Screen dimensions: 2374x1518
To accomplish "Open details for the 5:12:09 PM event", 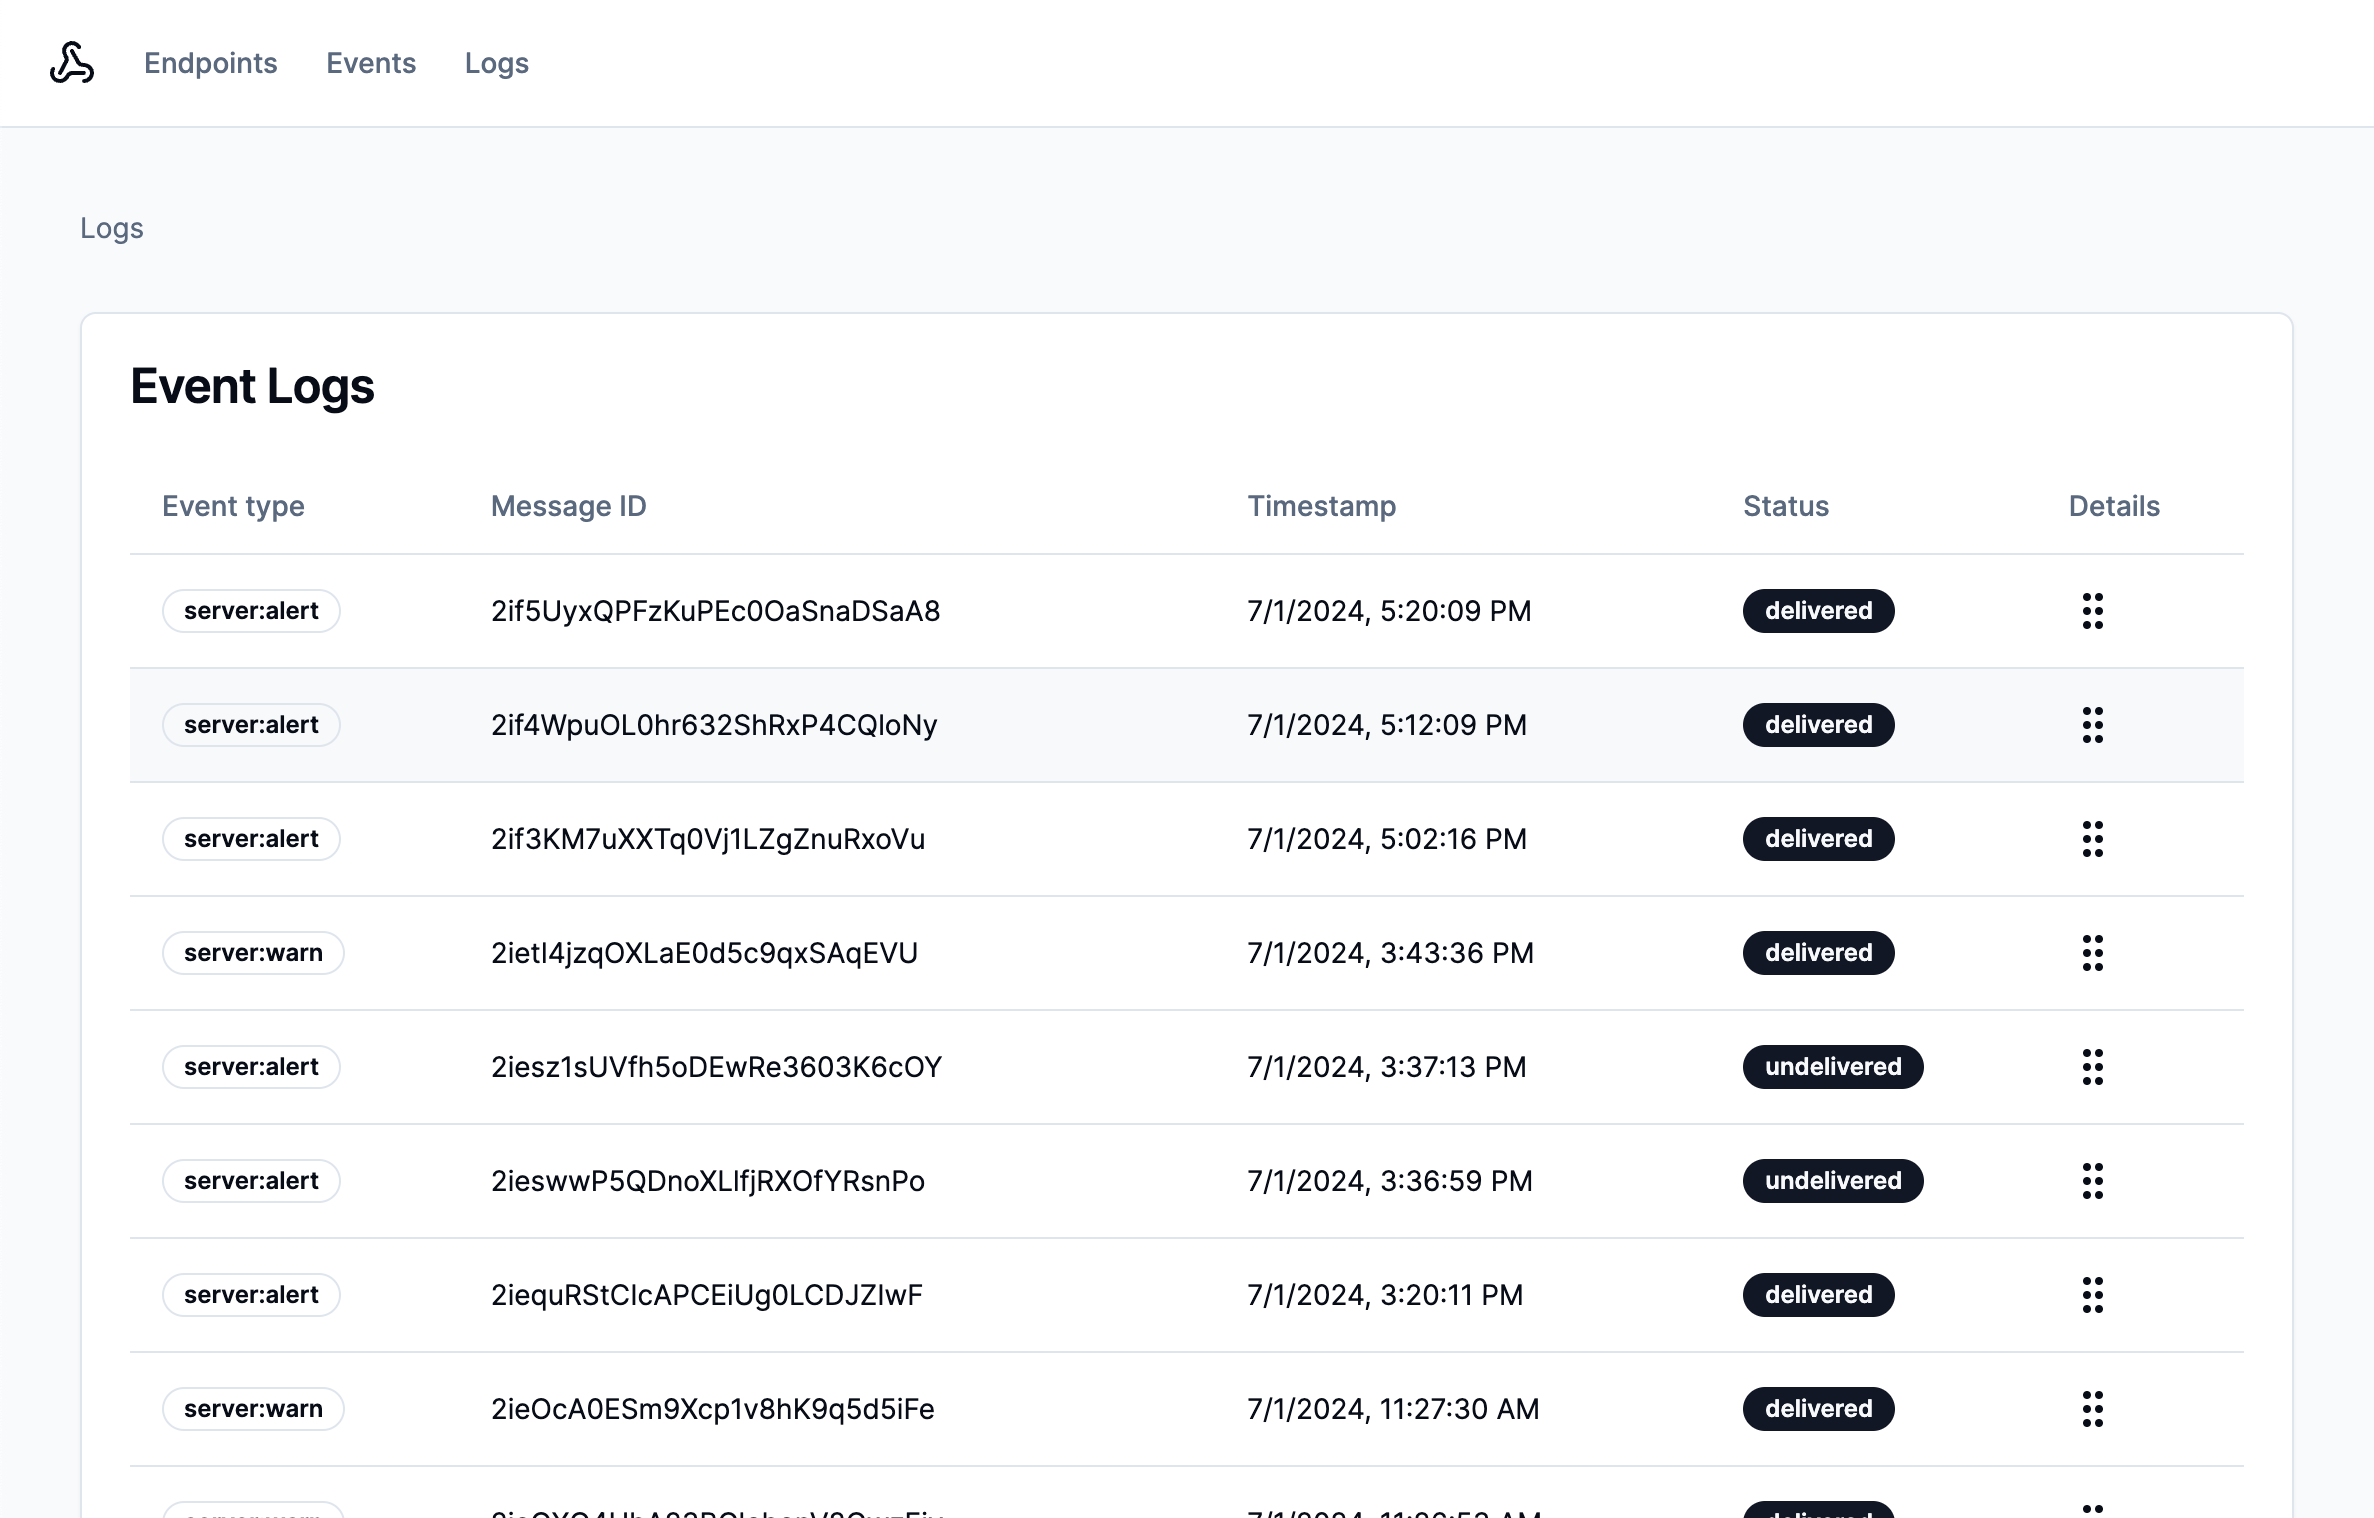I will pyautogui.click(x=2093, y=725).
